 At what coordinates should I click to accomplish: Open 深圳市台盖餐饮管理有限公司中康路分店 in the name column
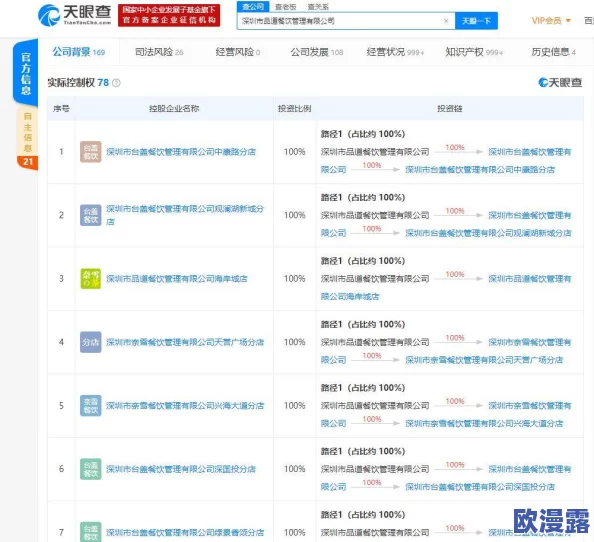[181, 152]
